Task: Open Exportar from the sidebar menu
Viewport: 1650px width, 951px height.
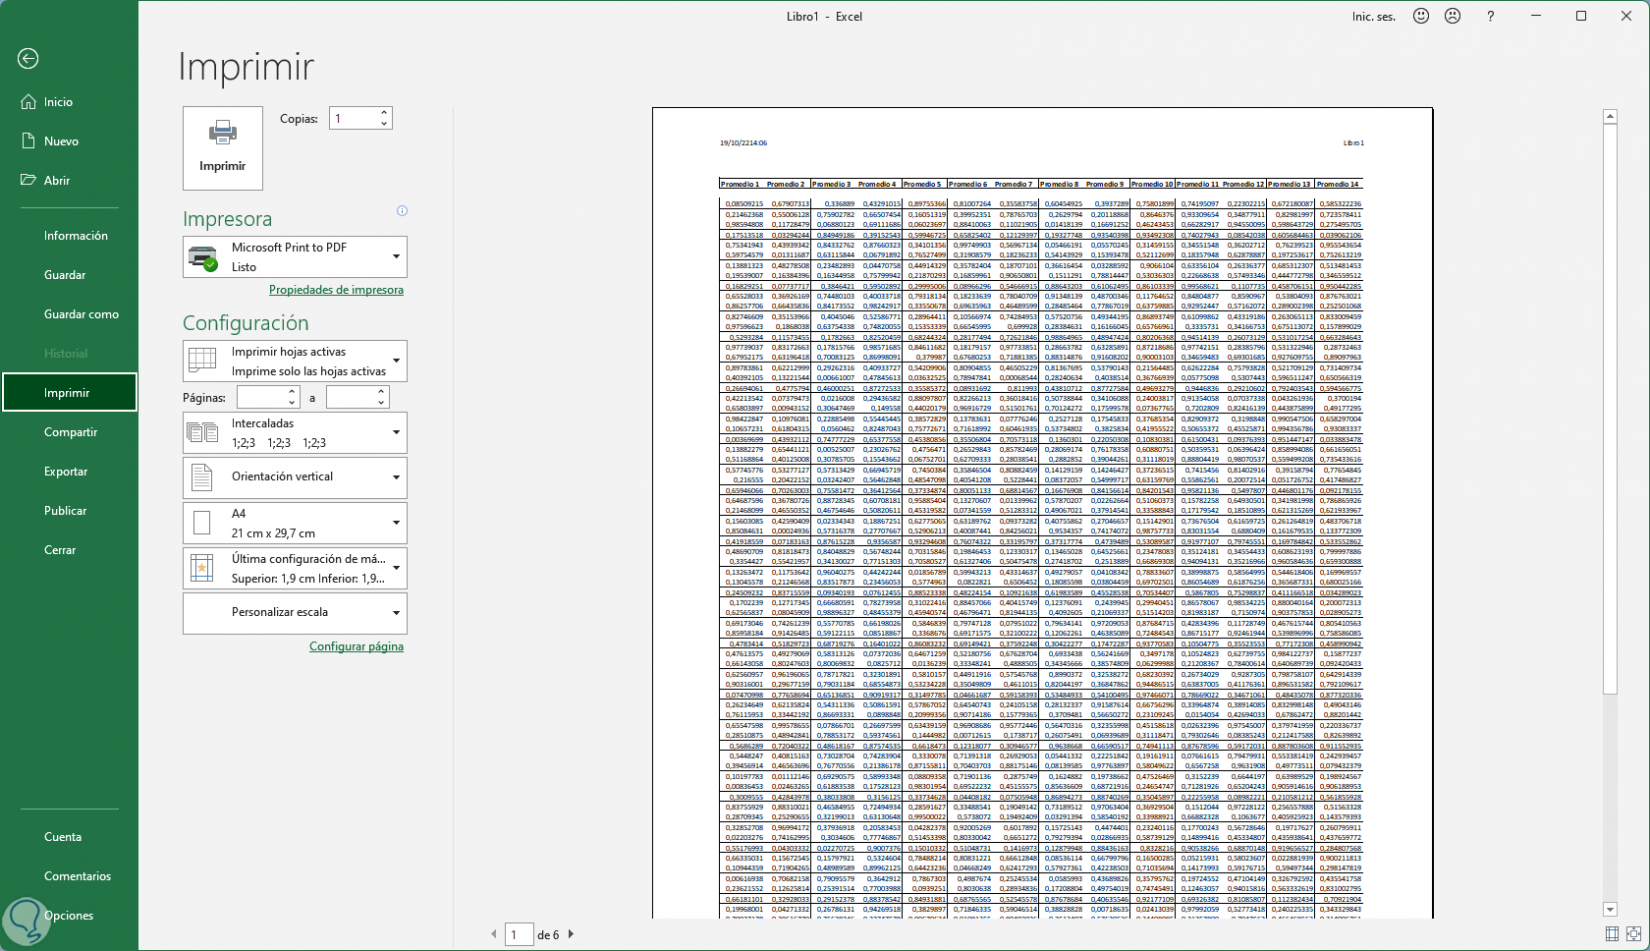Action: [x=66, y=471]
